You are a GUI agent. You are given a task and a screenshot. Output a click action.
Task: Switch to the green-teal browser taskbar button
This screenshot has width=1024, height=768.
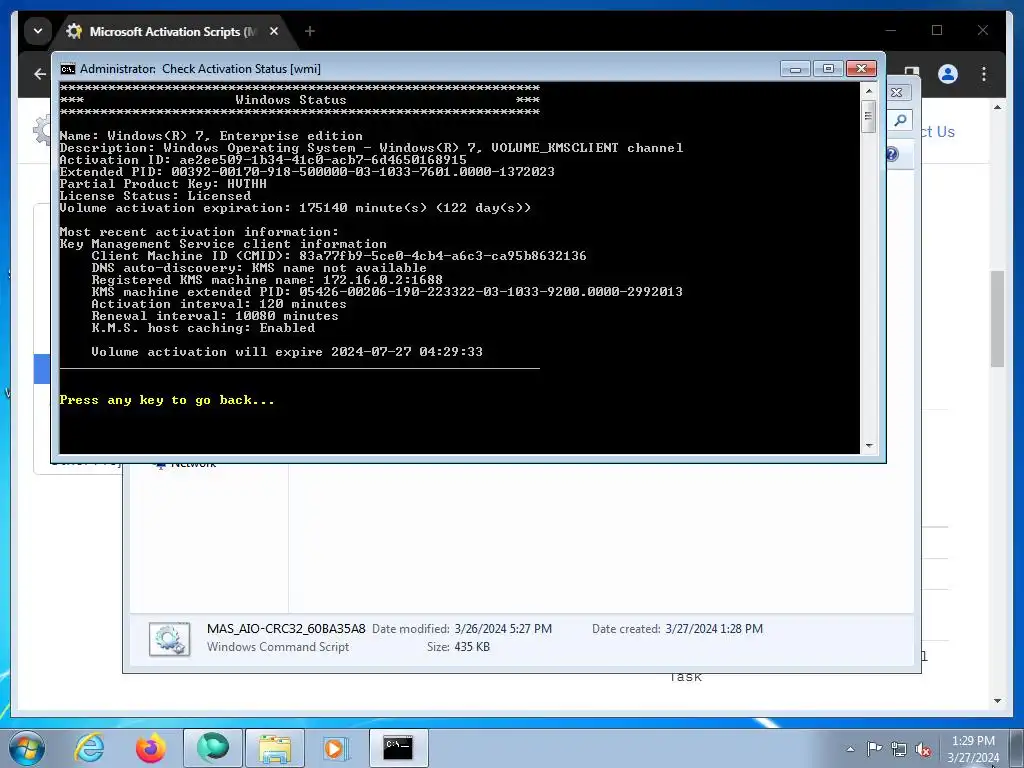pyautogui.click(x=213, y=748)
